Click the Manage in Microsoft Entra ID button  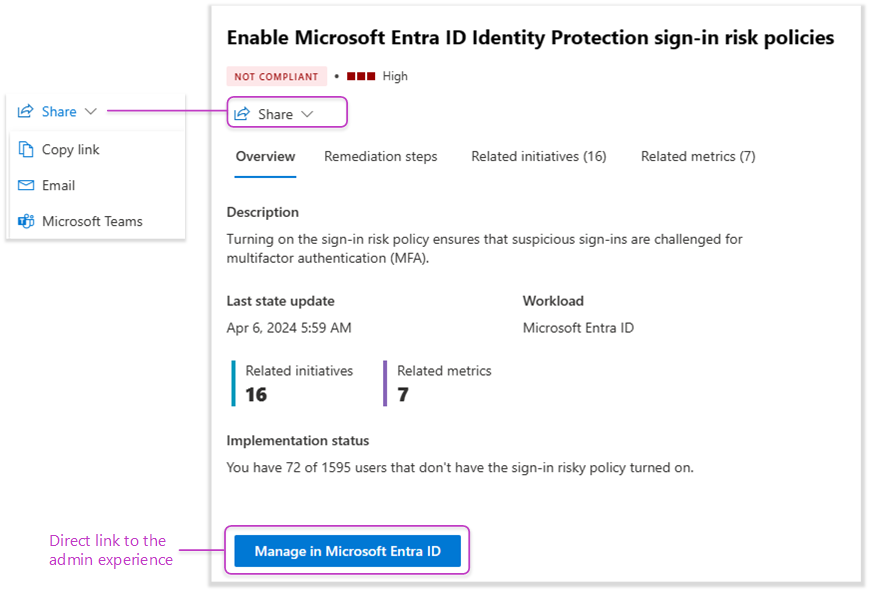[x=347, y=551]
